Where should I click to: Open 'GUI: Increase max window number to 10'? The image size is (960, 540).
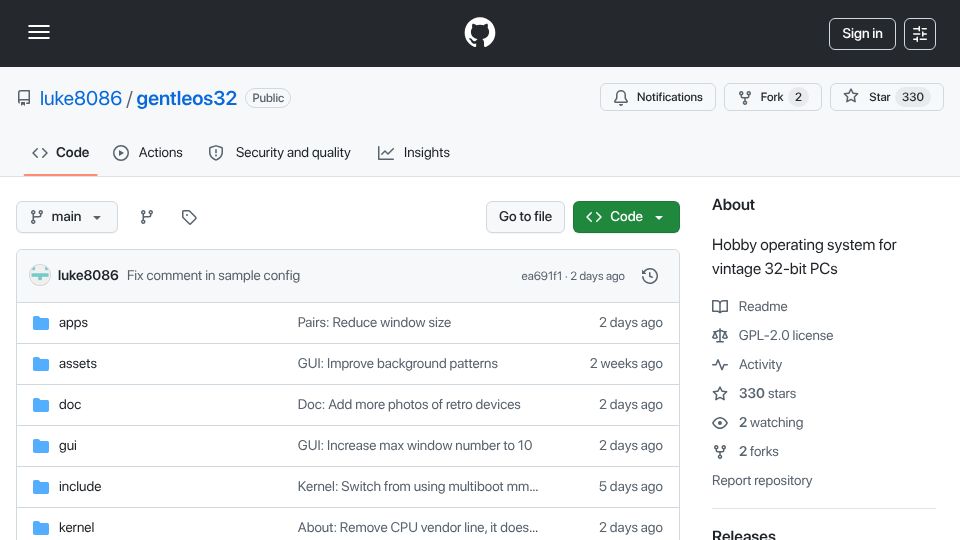pos(414,446)
